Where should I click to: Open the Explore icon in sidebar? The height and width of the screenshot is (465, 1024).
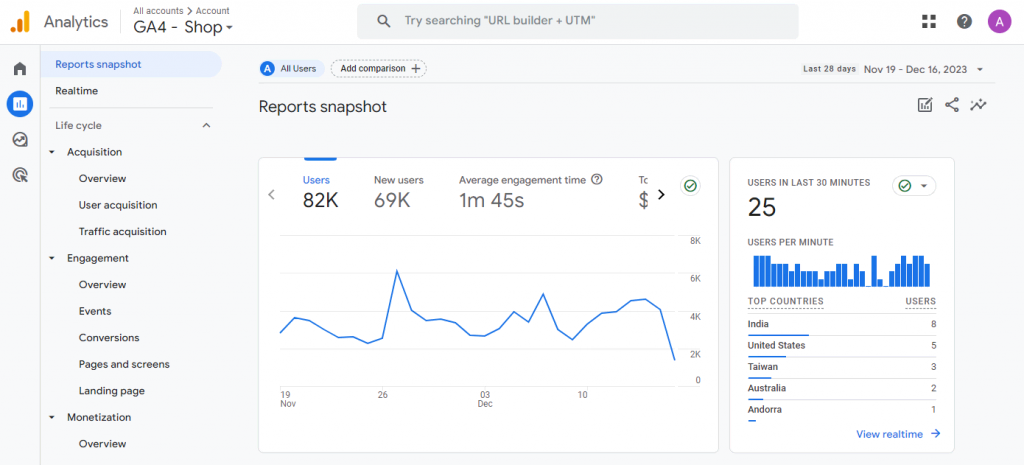pos(19,139)
